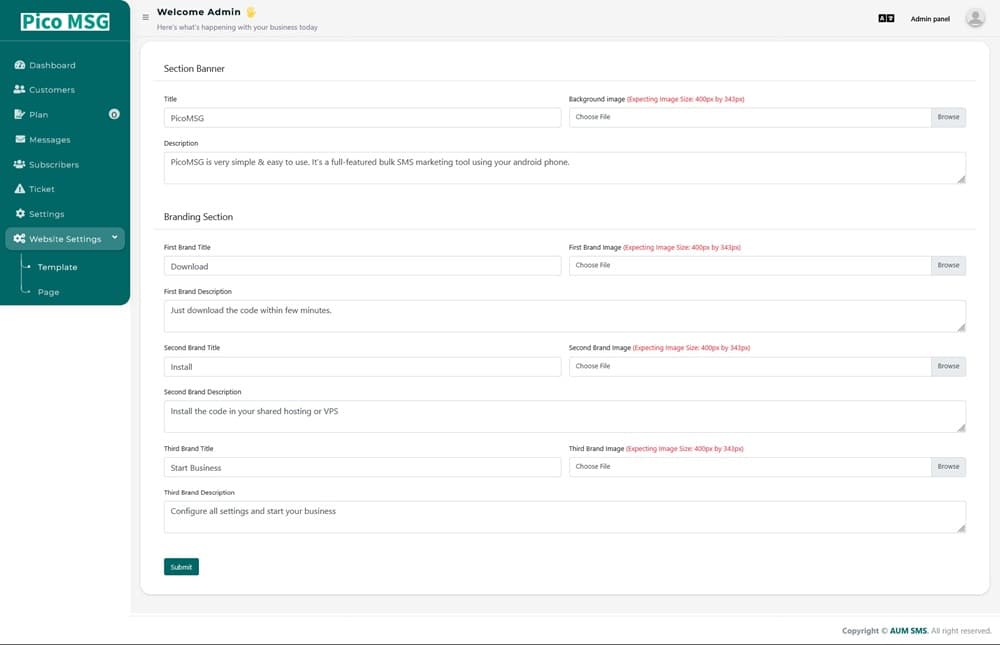
Task: Click the Submit button
Action: click(181, 567)
